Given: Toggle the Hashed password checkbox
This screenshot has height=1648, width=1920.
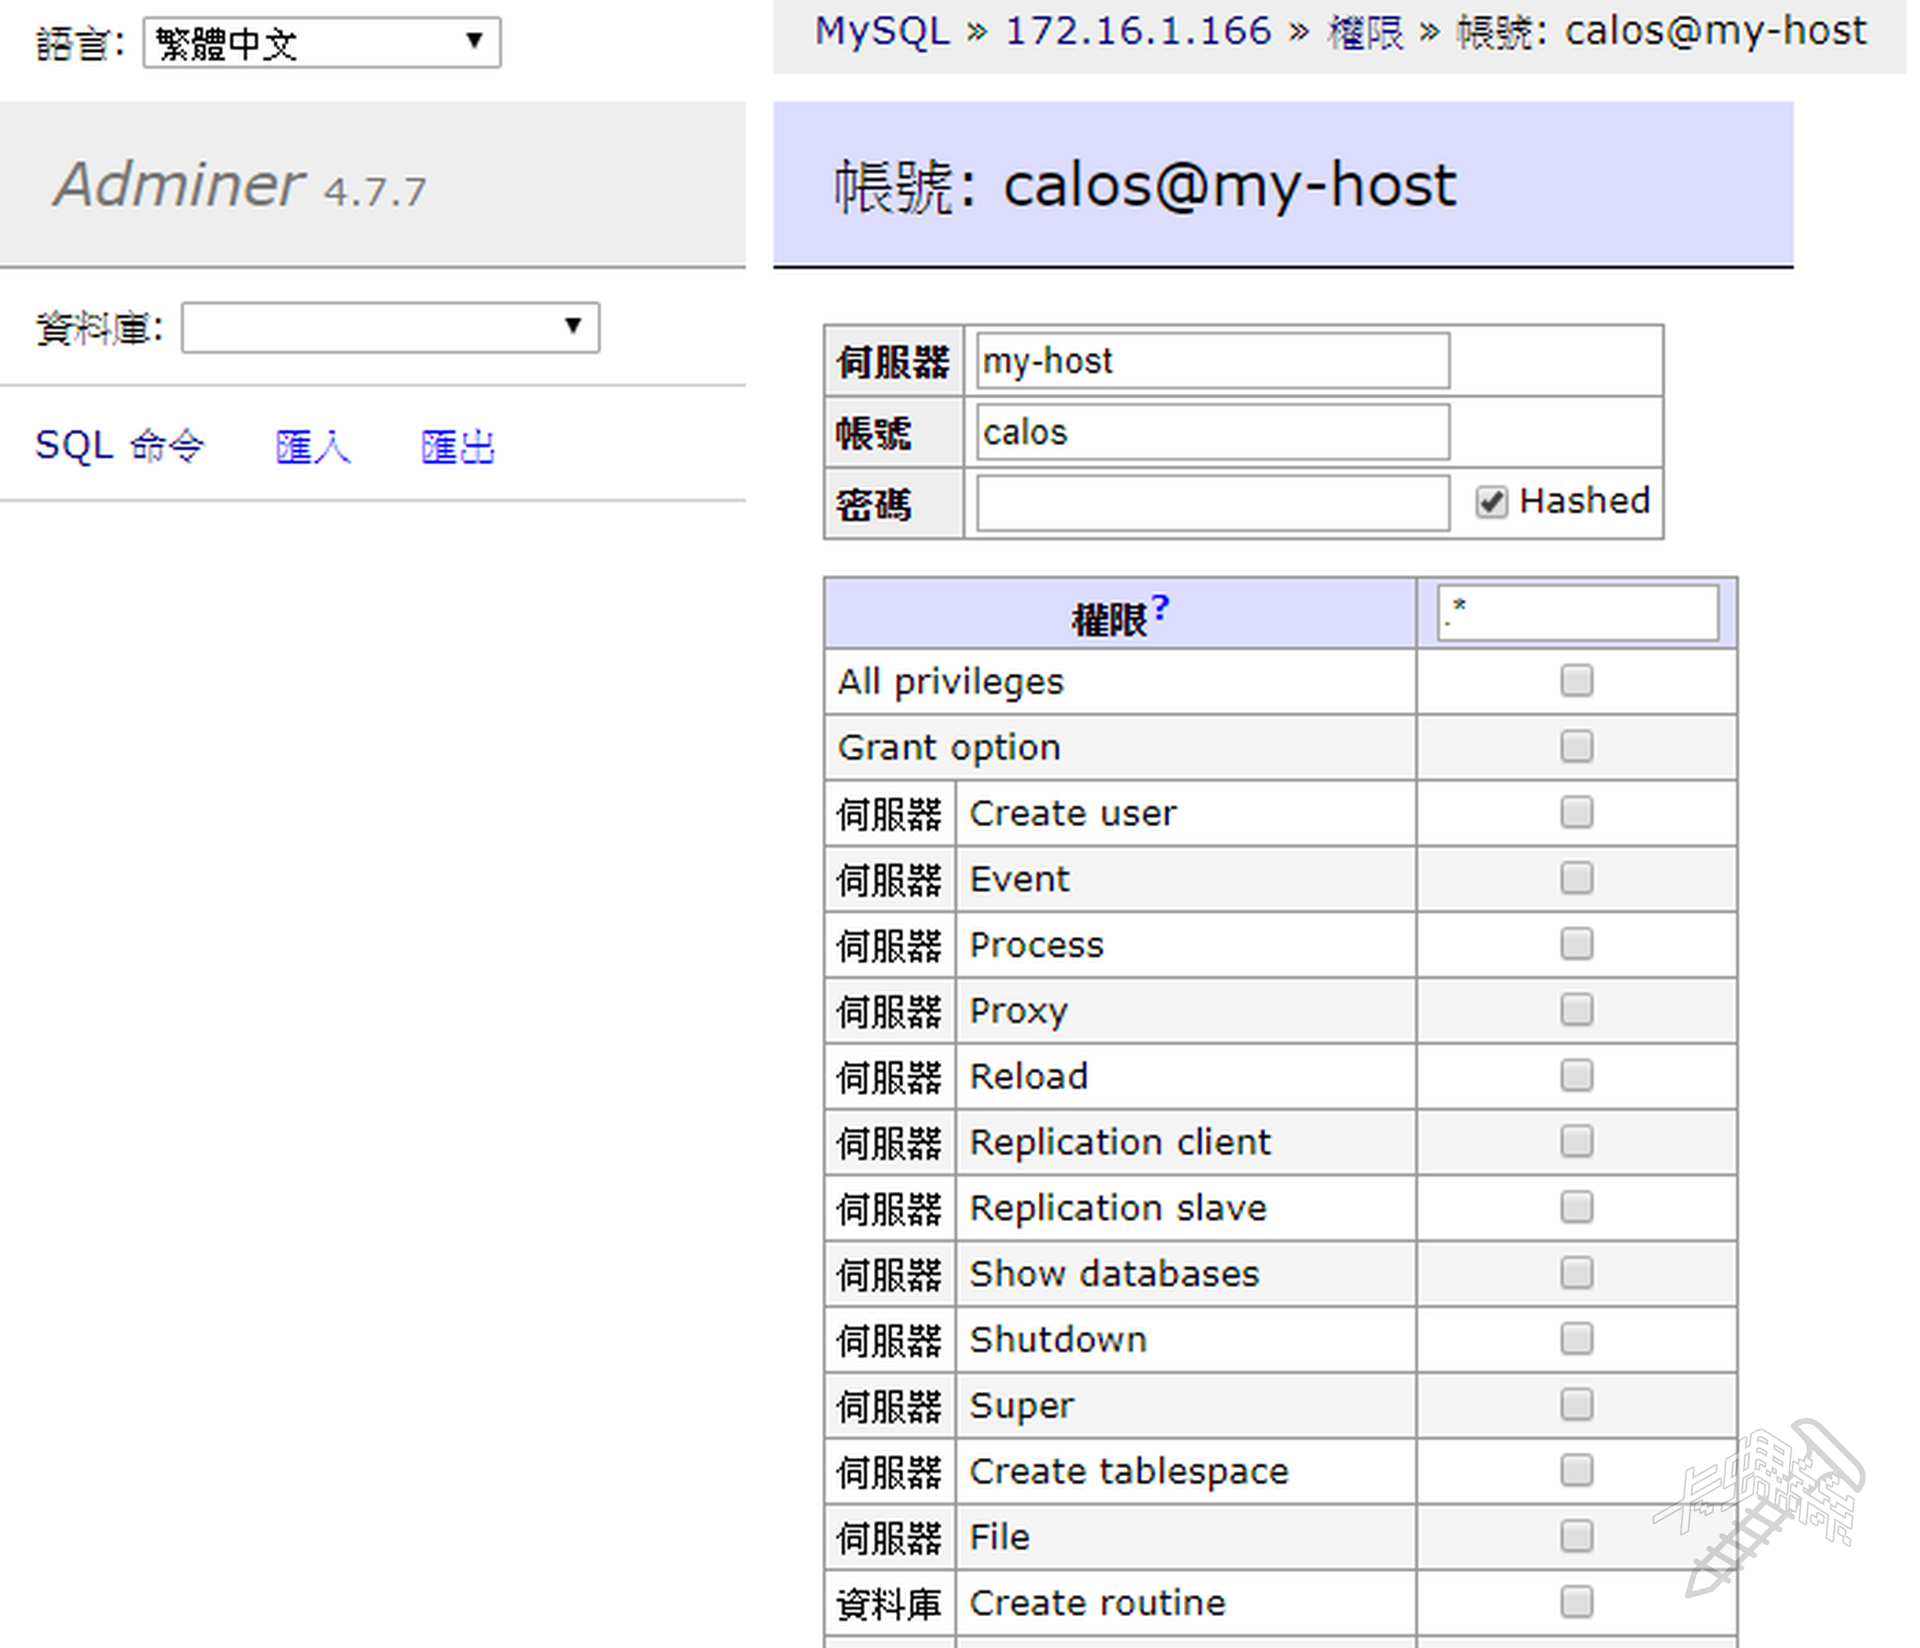Looking at the screenshot, I should 1491,502.
